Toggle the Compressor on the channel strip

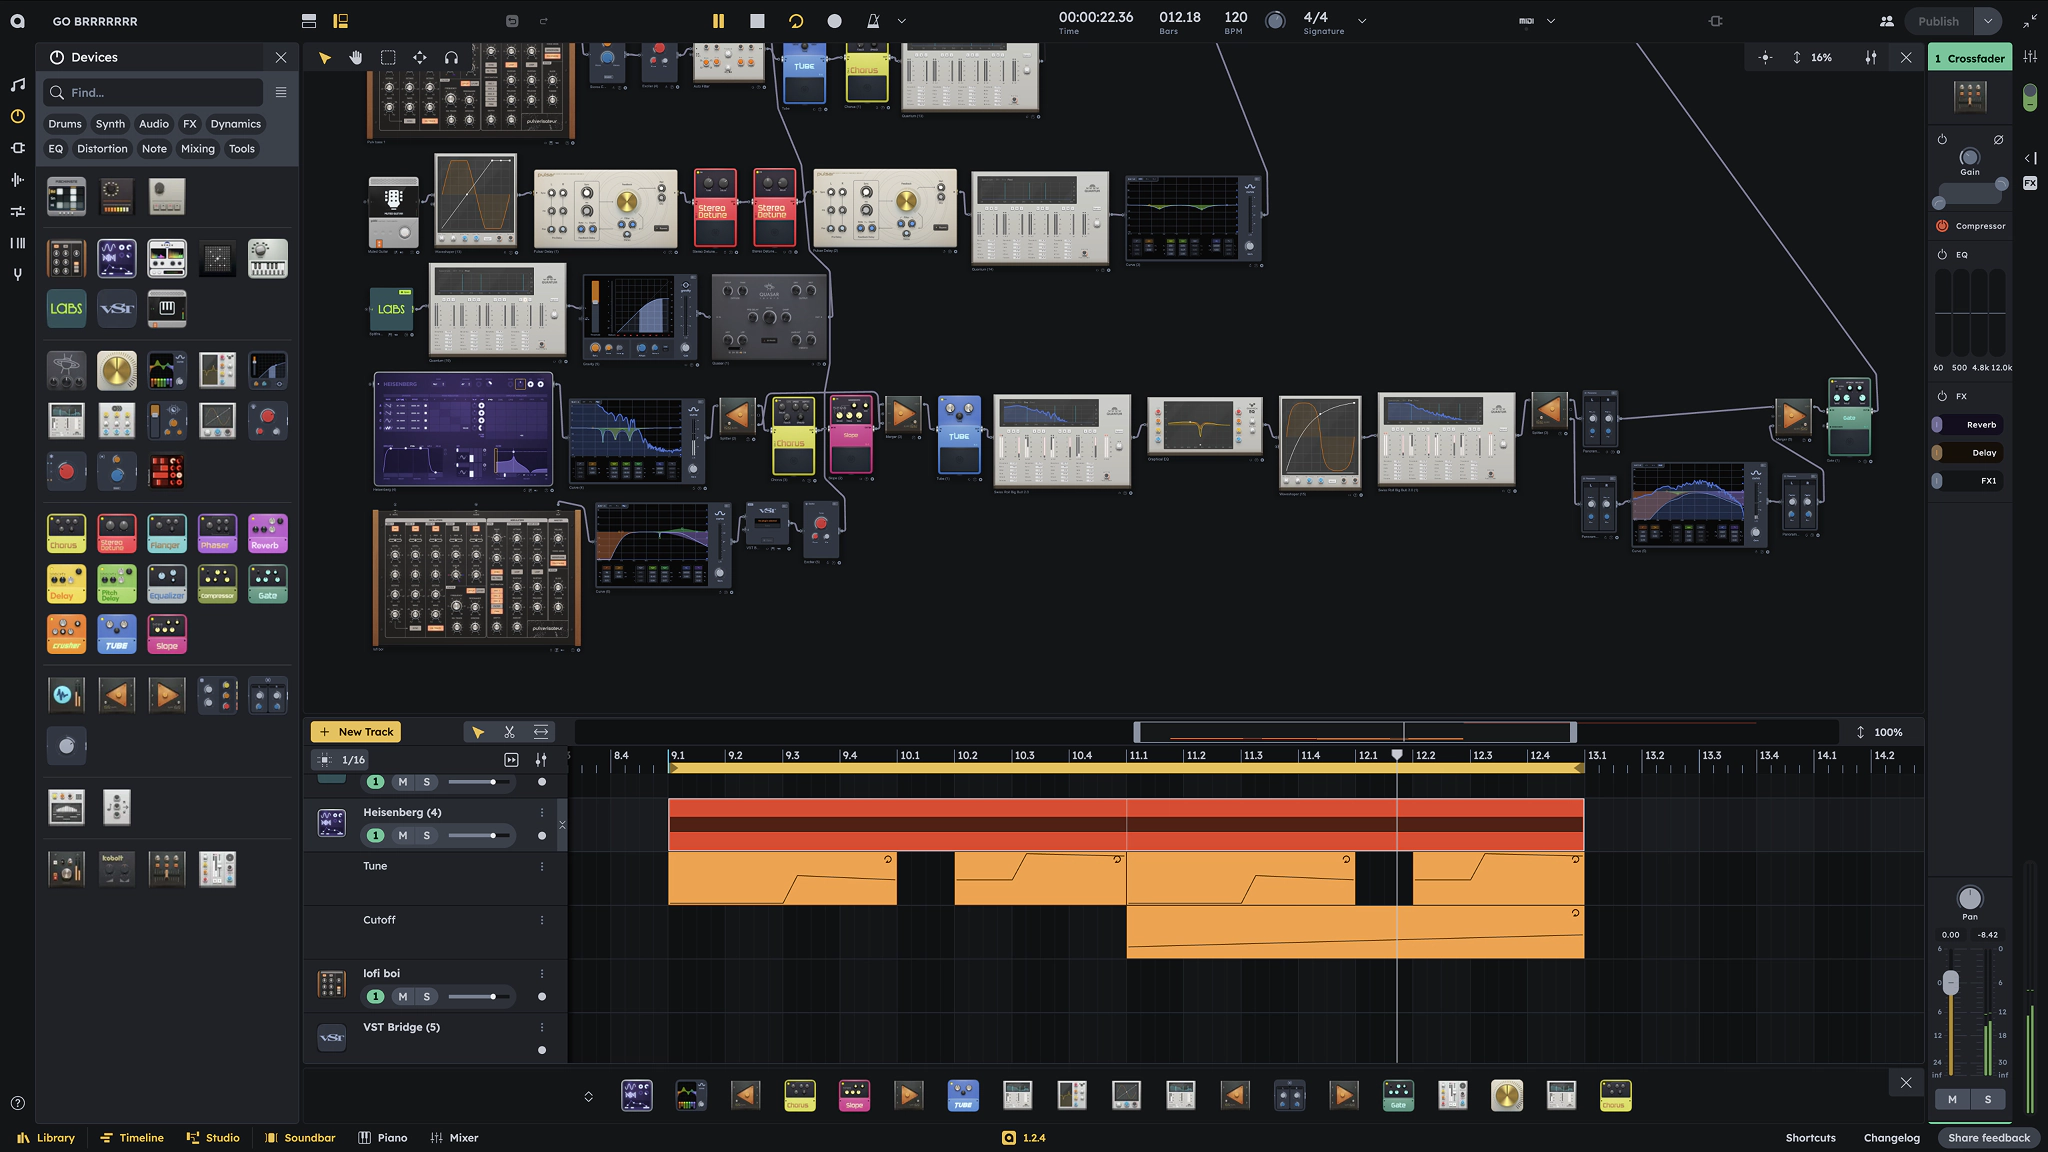1942,226
